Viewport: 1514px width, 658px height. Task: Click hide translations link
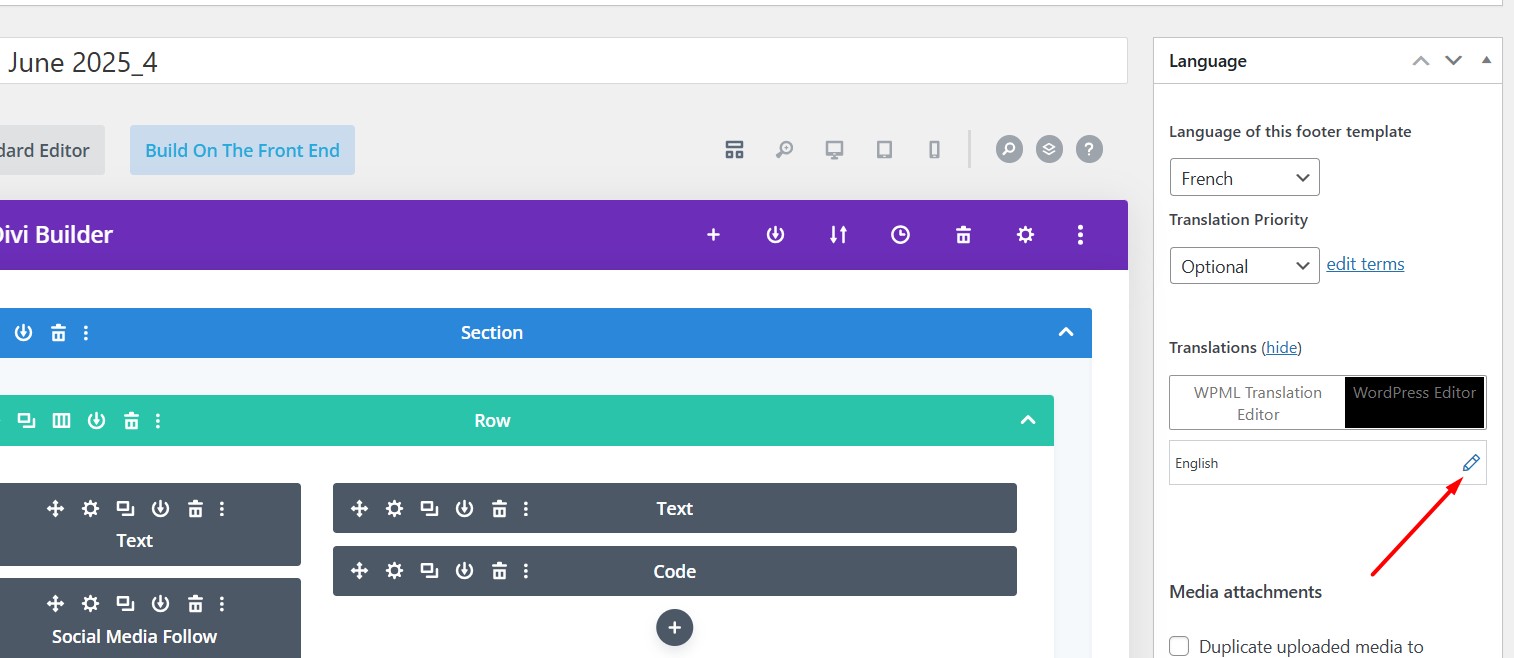1281,347
